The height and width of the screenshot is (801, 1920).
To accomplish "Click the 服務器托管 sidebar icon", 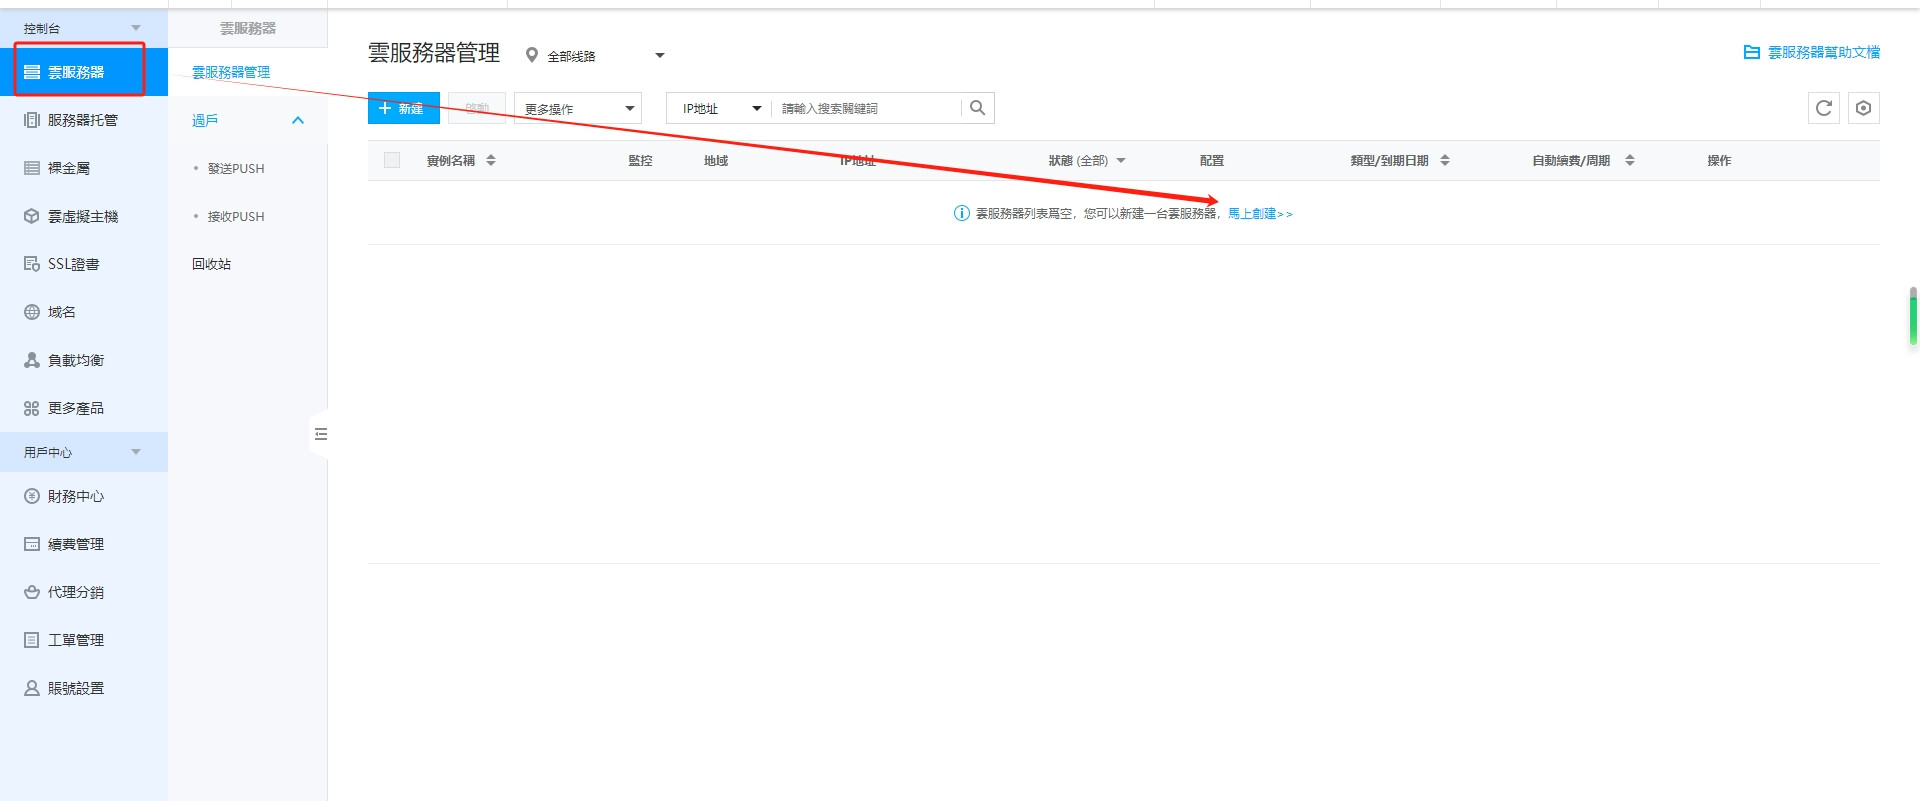I will coord(32,120).
